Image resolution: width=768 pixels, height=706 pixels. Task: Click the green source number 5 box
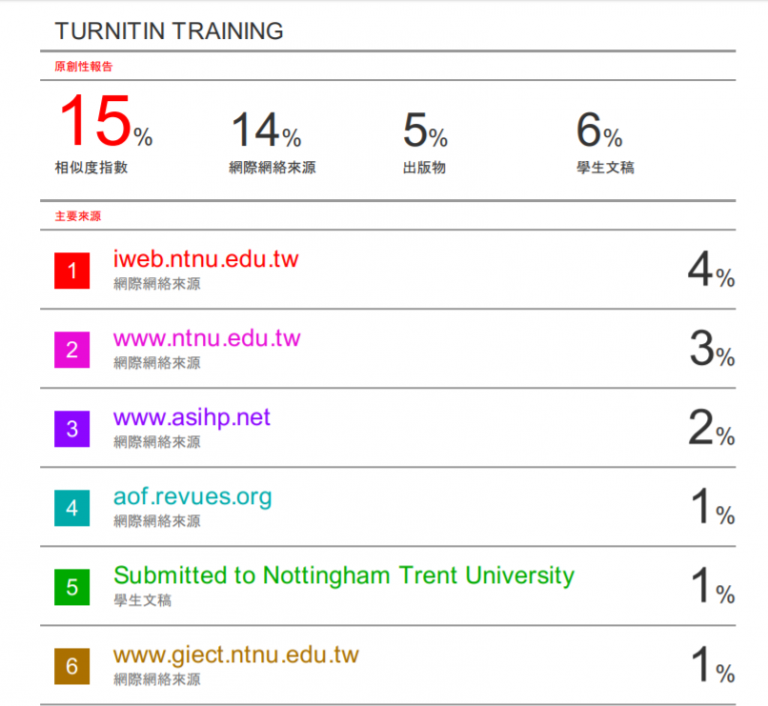72,587
